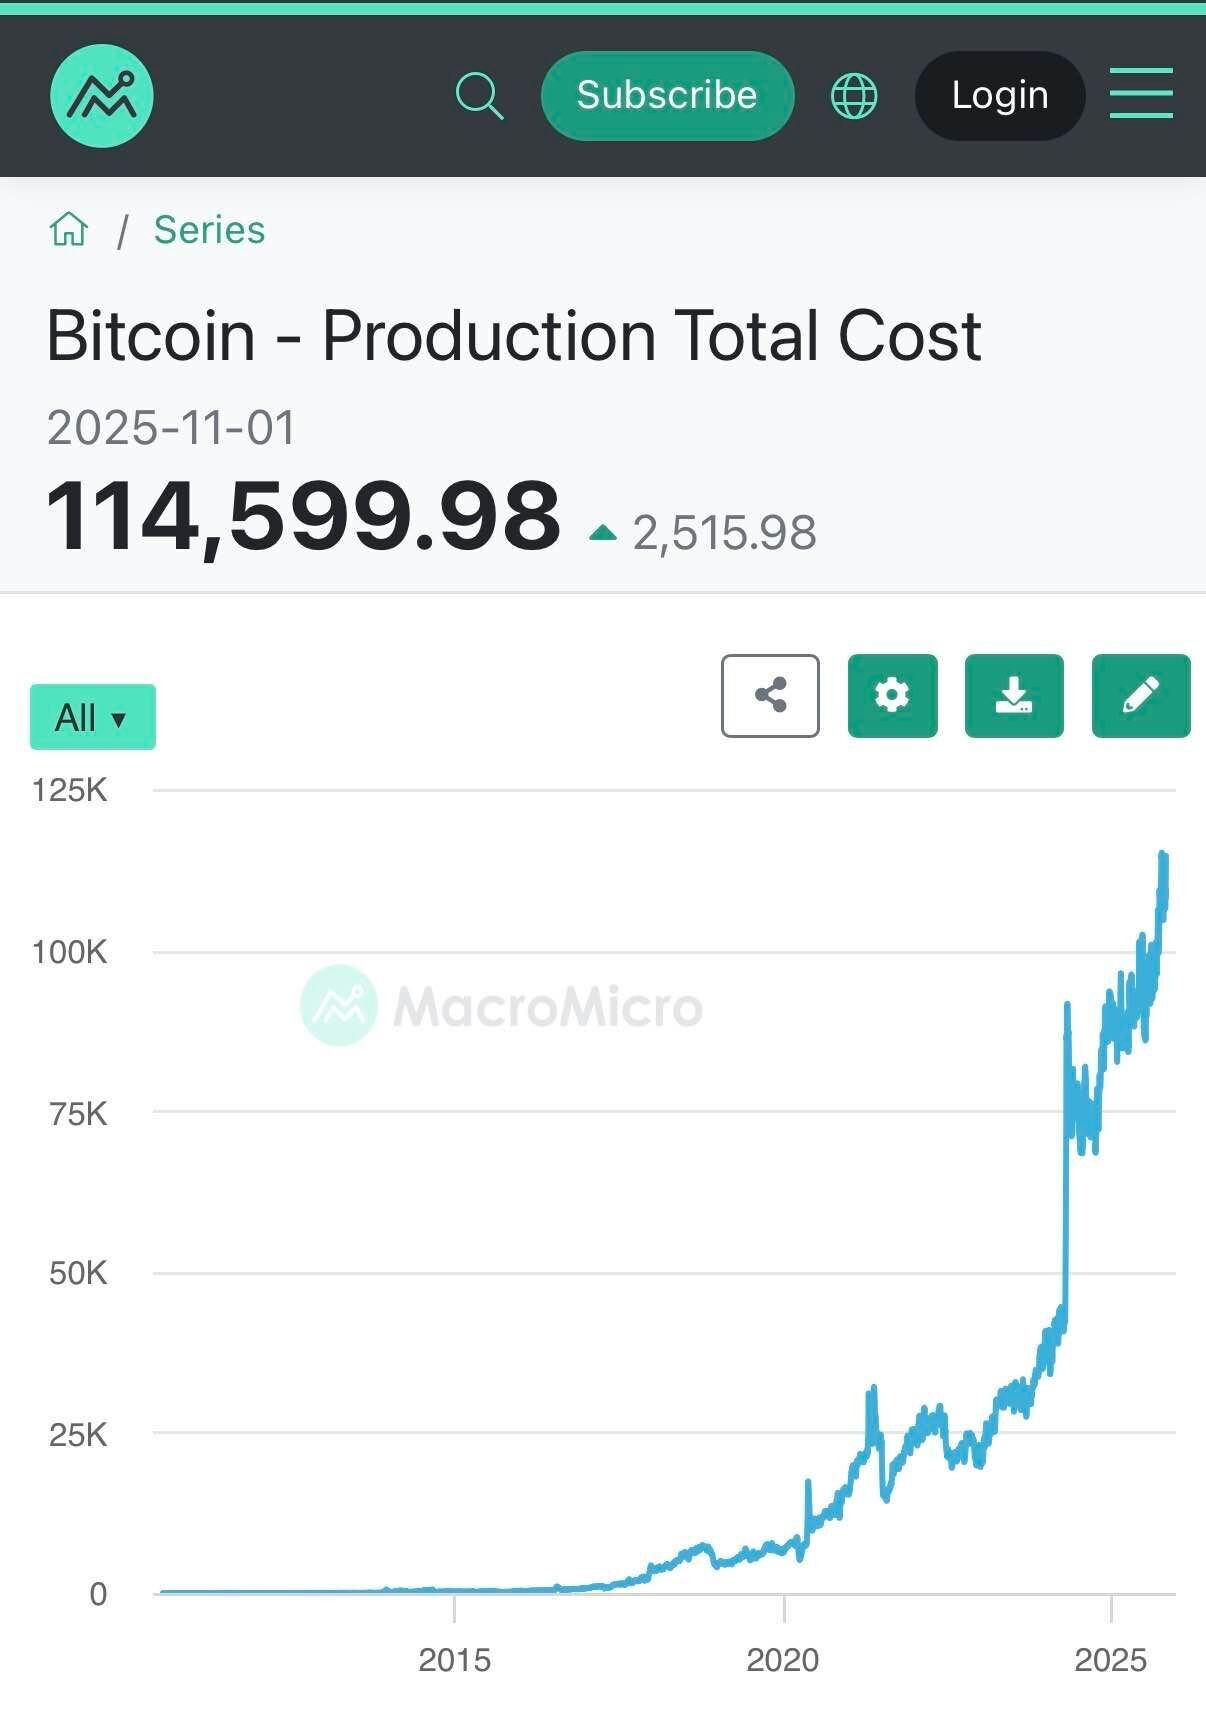Click the latest peak of chart line

click(1163, 855)
